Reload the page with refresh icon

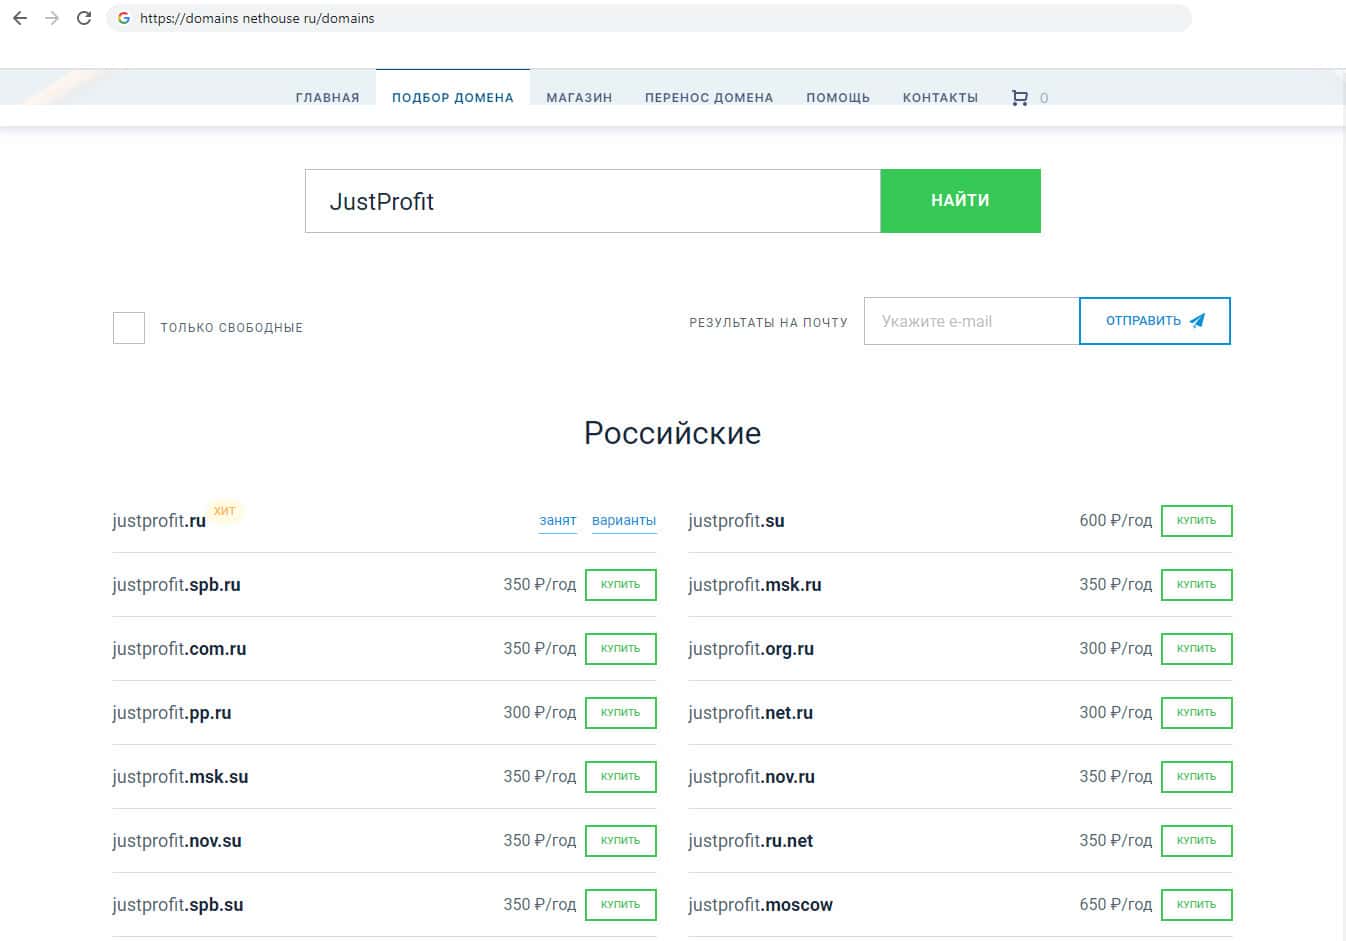pyautogui.click(x=84, y=18)
